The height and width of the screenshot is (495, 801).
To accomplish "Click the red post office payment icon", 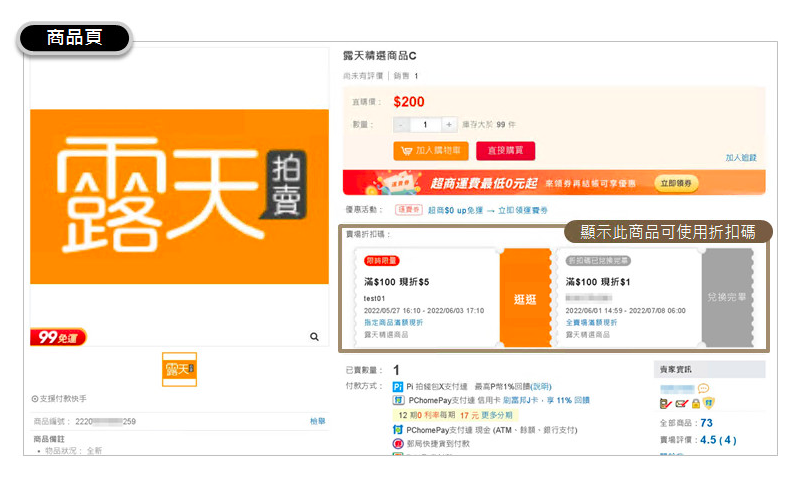I will tap(397, 442).
